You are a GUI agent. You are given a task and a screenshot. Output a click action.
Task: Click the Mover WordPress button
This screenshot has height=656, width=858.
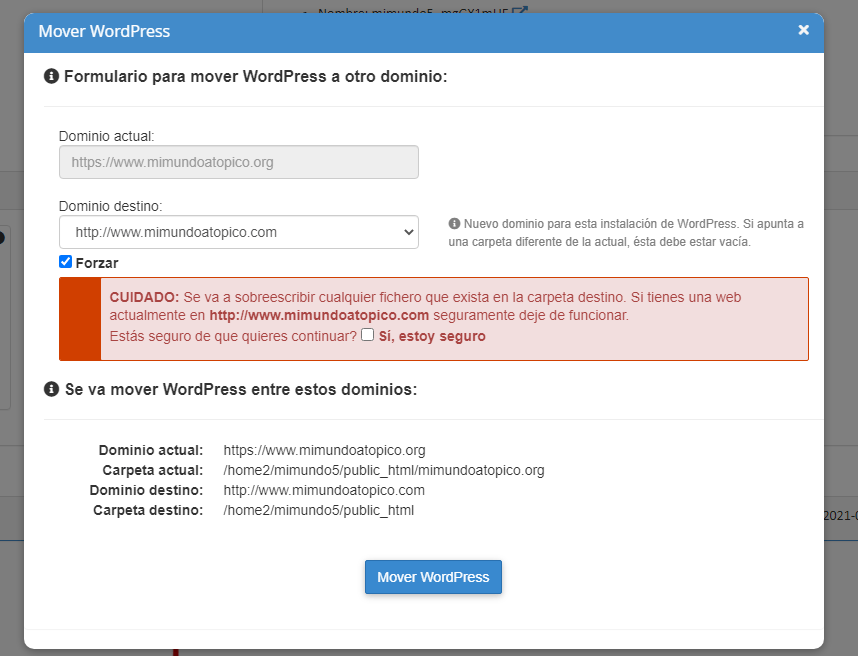(433, 577)
